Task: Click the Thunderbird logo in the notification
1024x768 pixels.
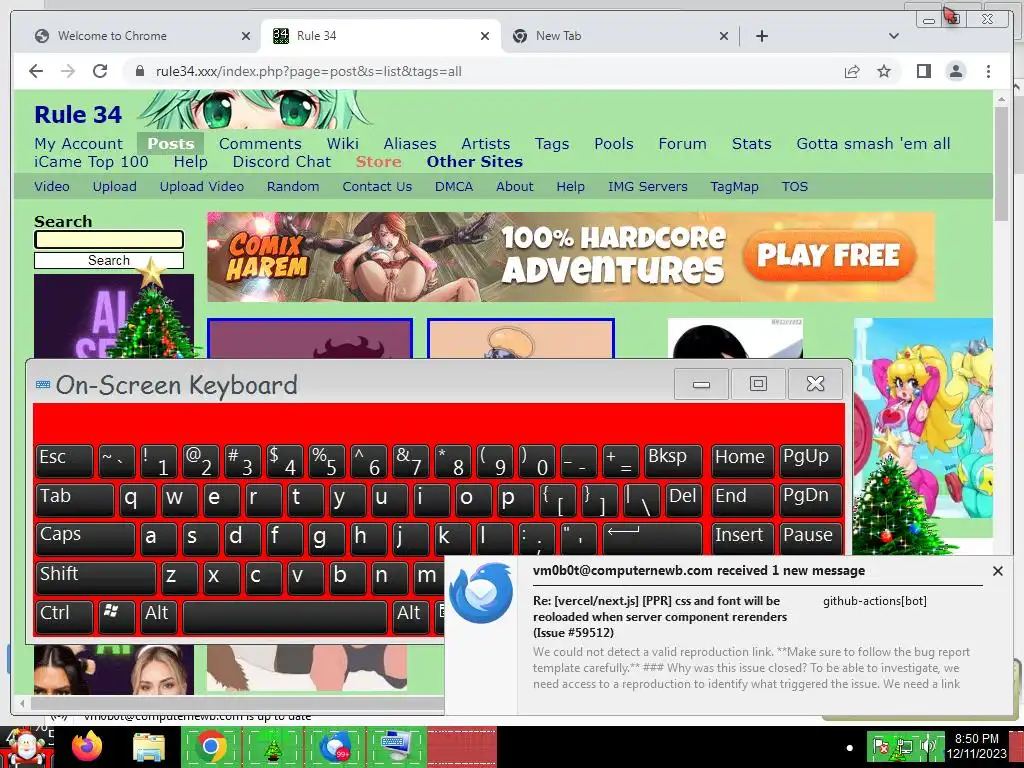Action: tap(482, 592)
